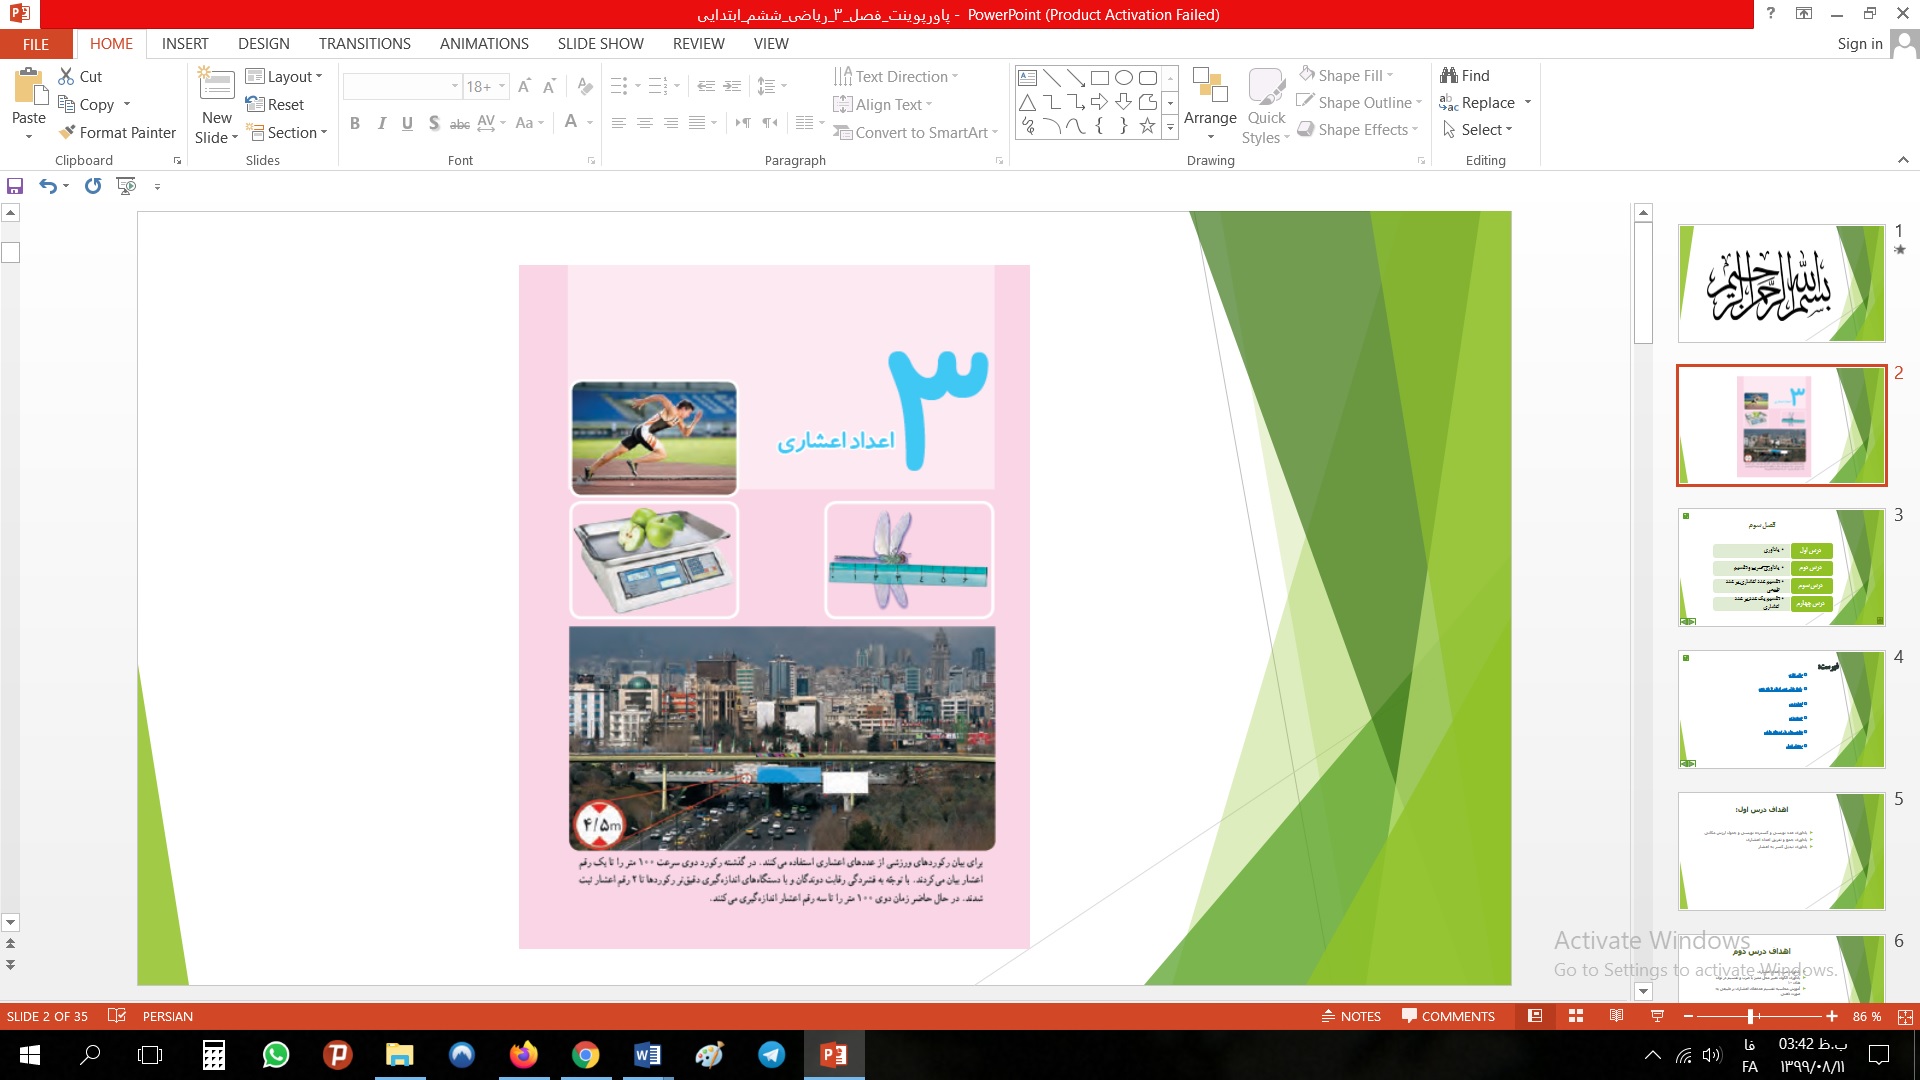Image resolution: width=1920 pixels, height=1080 pixels.
Task: Open Reading View from status bar
Action: pyautogui.click(x=1616, y=1016)
